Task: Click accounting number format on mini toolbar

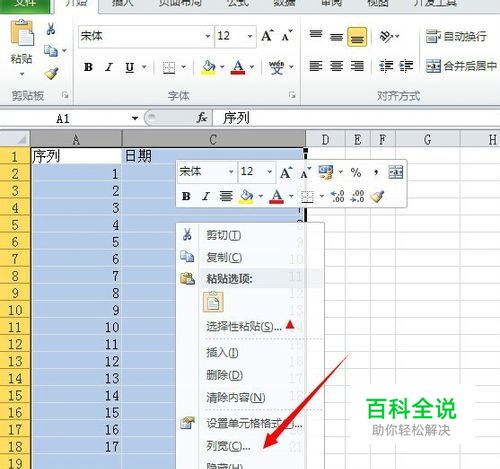Action: pyautogui.click(x=326, y=172)
